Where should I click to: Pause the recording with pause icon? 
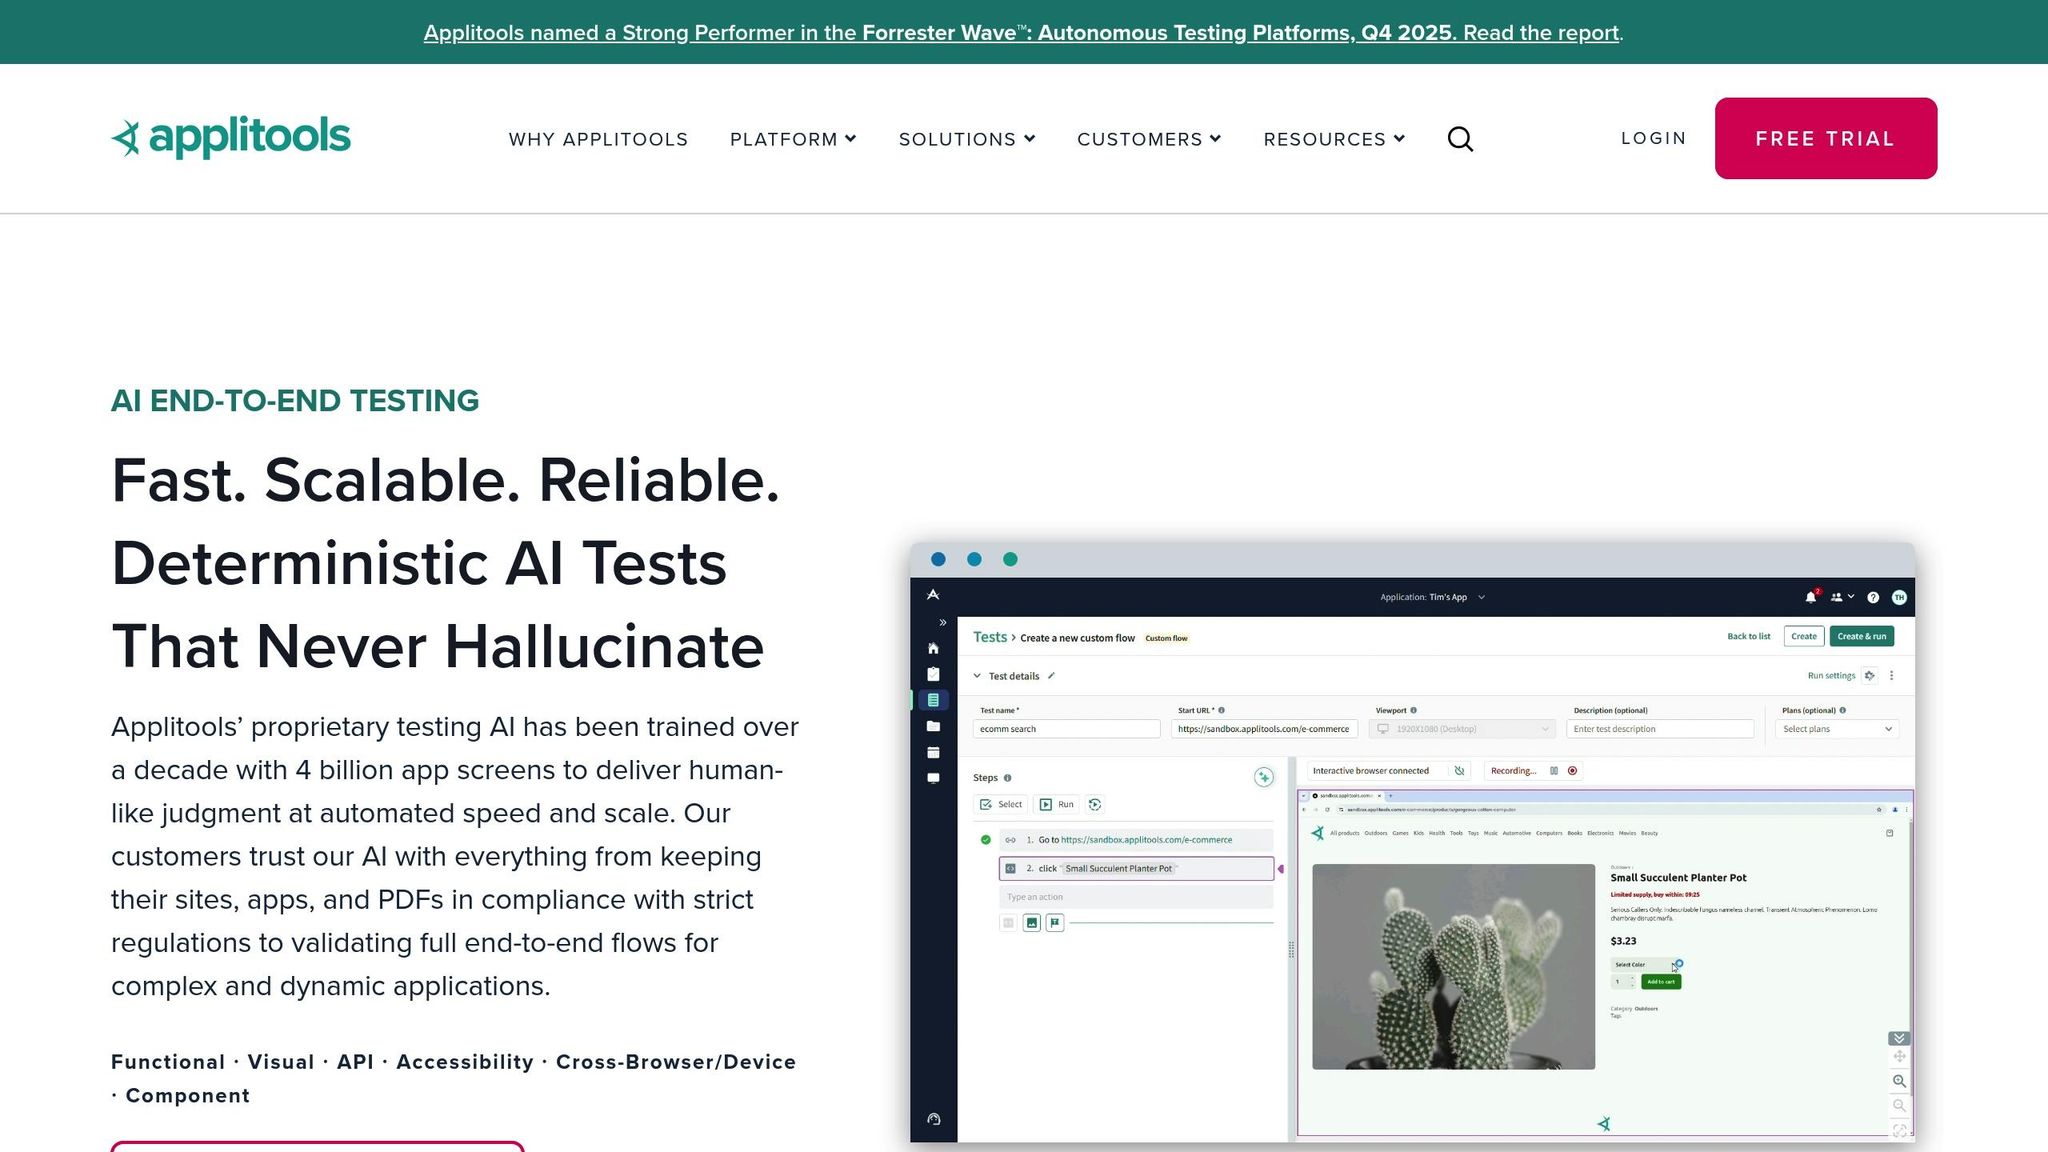tap(1554, 771)
